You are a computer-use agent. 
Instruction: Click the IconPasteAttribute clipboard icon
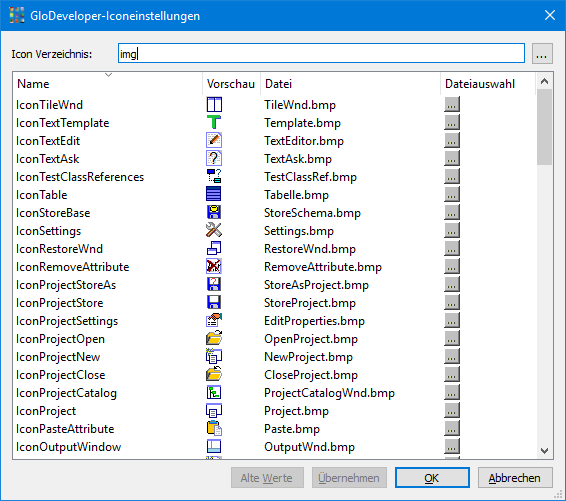click(x=214, y=428)
